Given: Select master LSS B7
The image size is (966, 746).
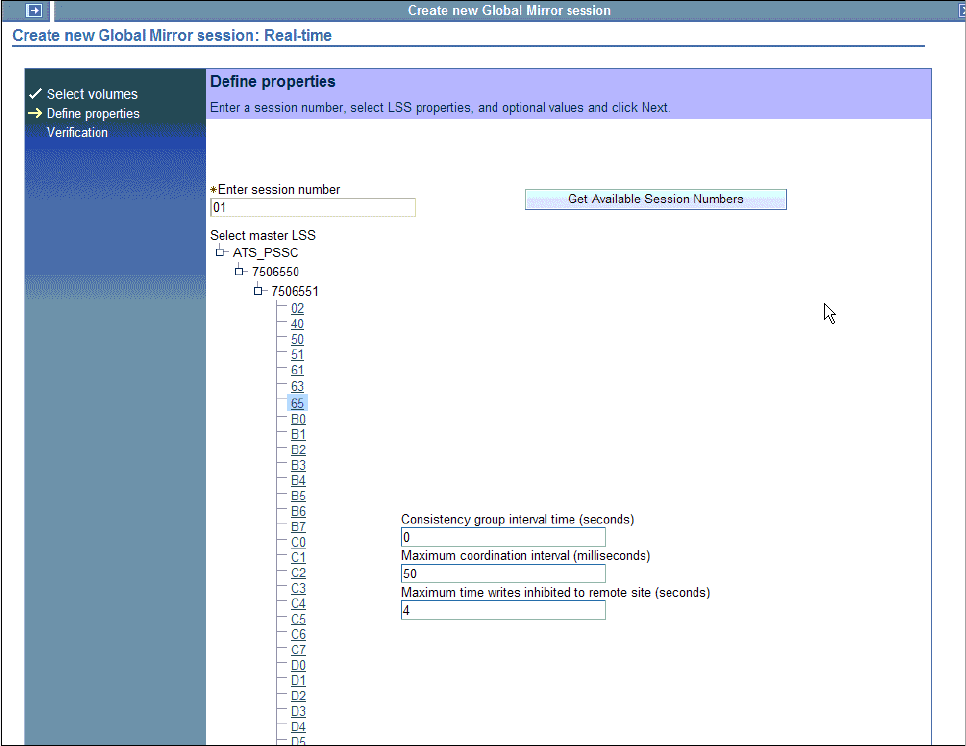Looking at the screenshot, I should pos(298,527).
